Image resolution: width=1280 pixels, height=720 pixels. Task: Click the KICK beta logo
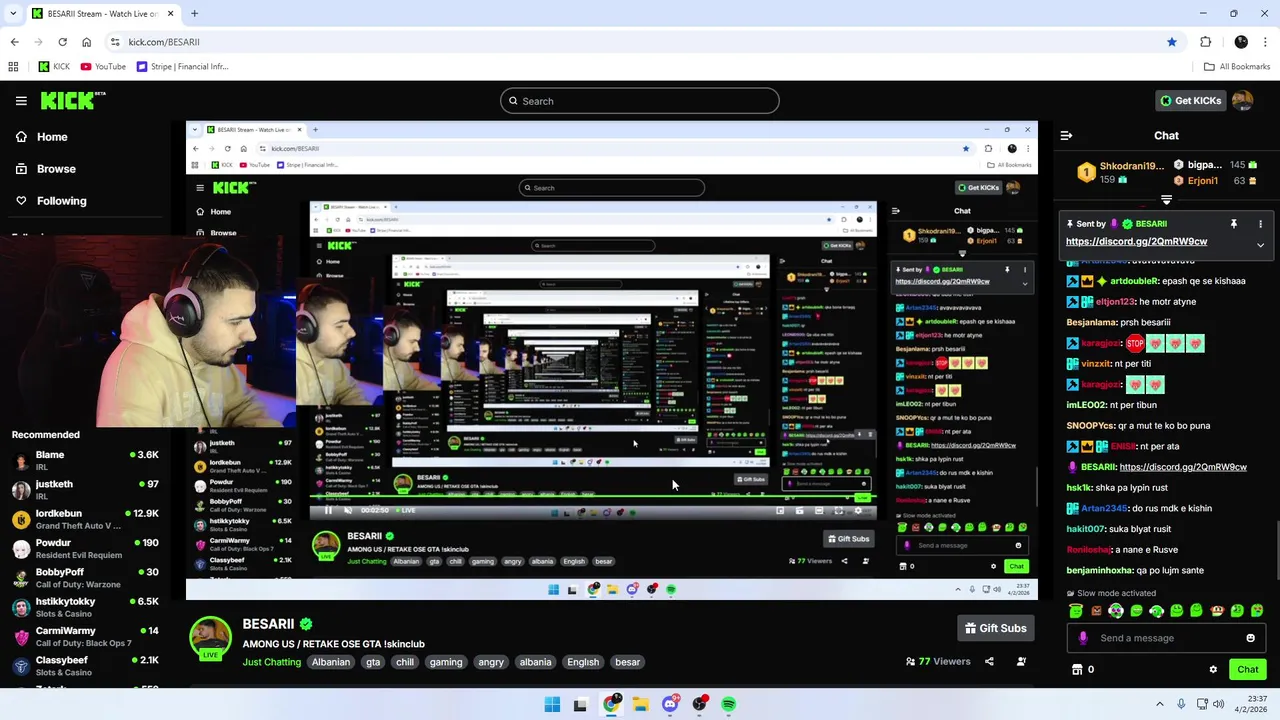[x=73, y=100]
